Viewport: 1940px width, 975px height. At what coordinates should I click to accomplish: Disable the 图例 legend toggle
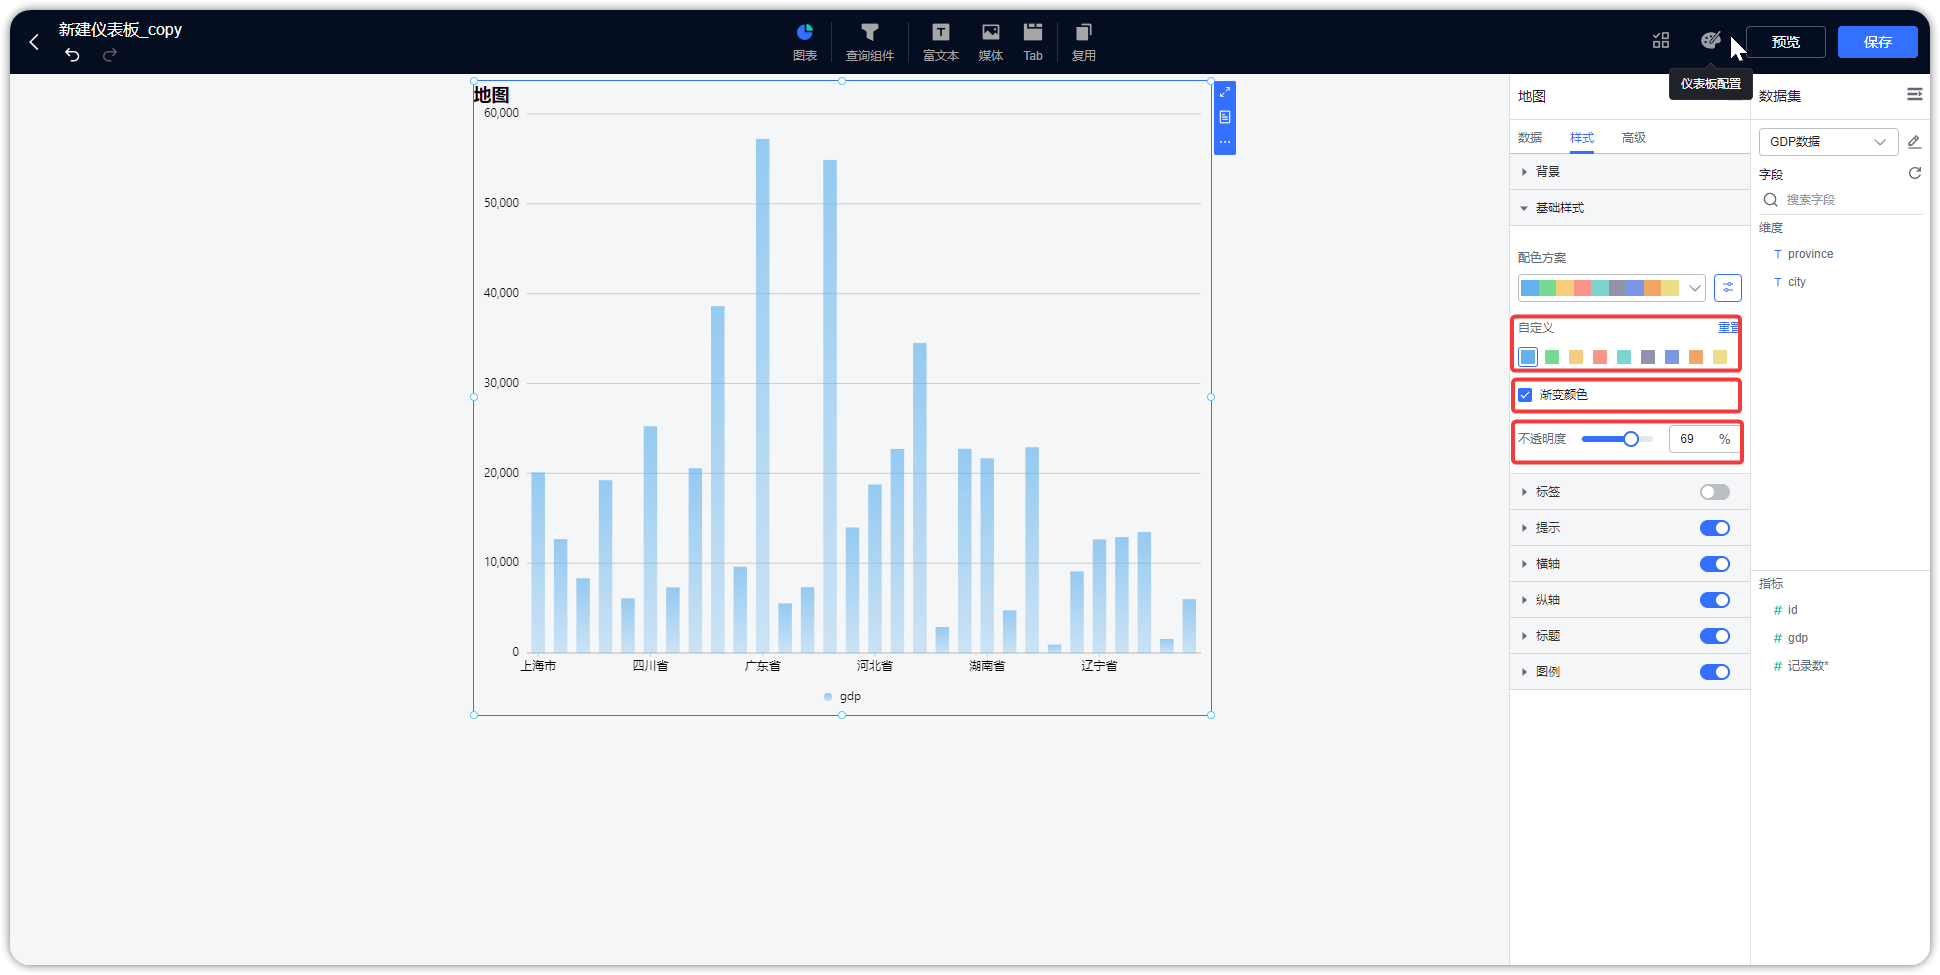[x=1715, y=672]
